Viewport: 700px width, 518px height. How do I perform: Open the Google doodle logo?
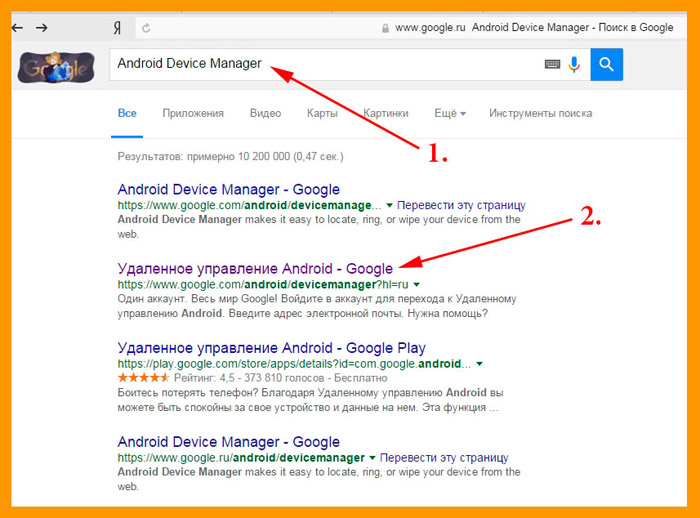click(56, 67)
